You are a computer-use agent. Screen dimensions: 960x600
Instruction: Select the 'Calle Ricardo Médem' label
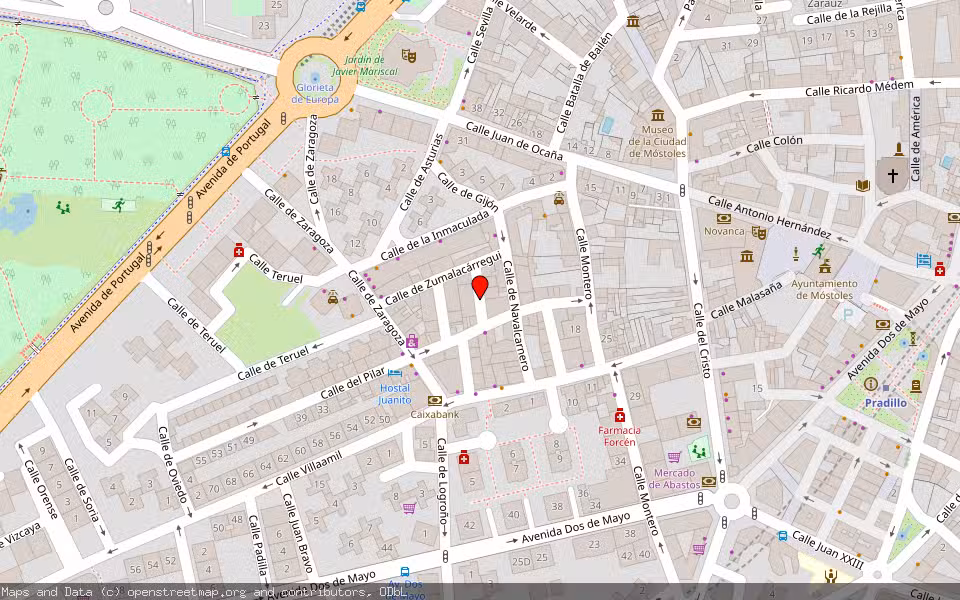[x=859, y=89]
